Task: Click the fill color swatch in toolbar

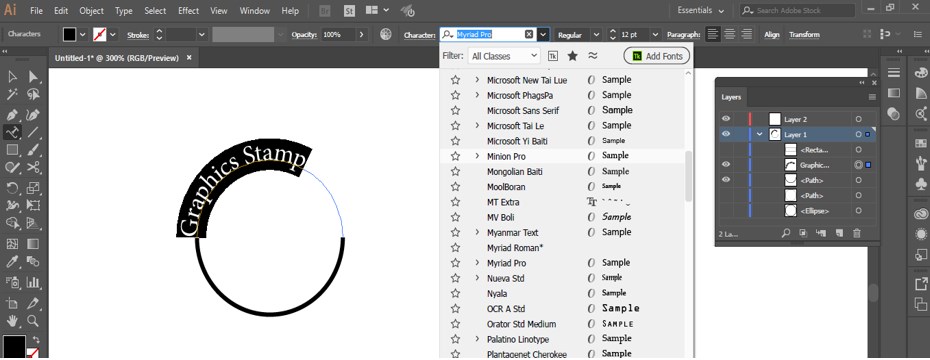Action: 14,346
